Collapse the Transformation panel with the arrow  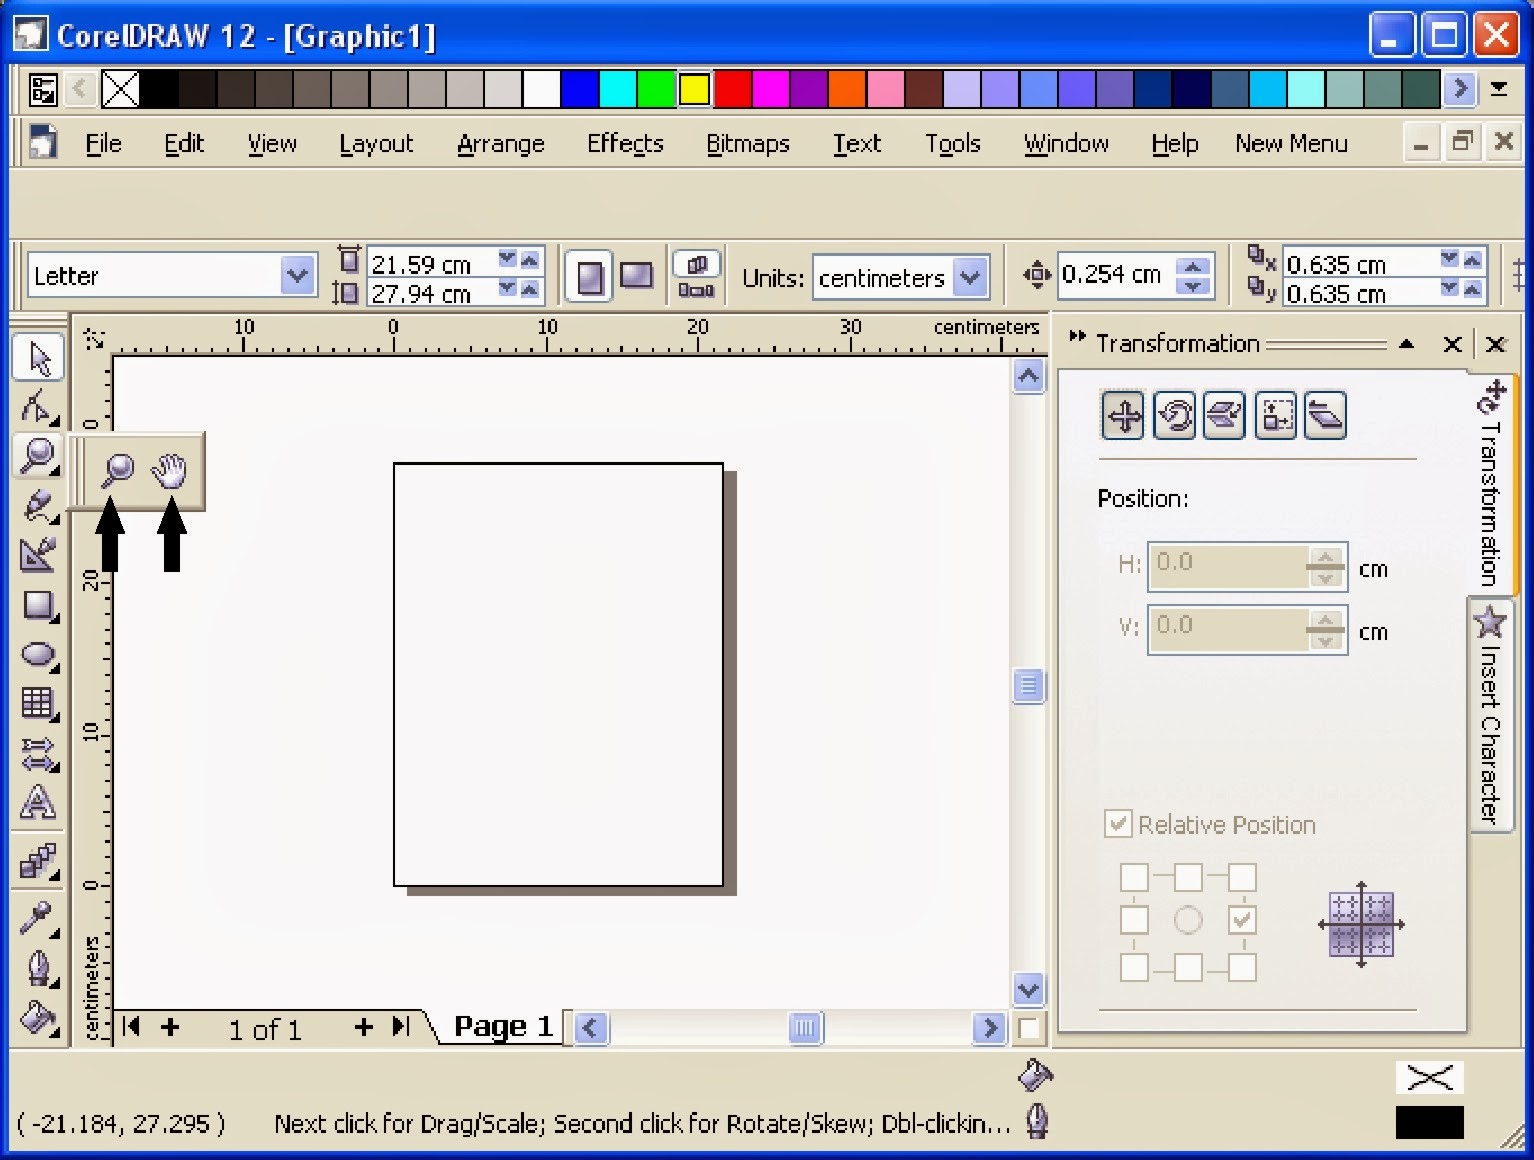click(1407, 344)
